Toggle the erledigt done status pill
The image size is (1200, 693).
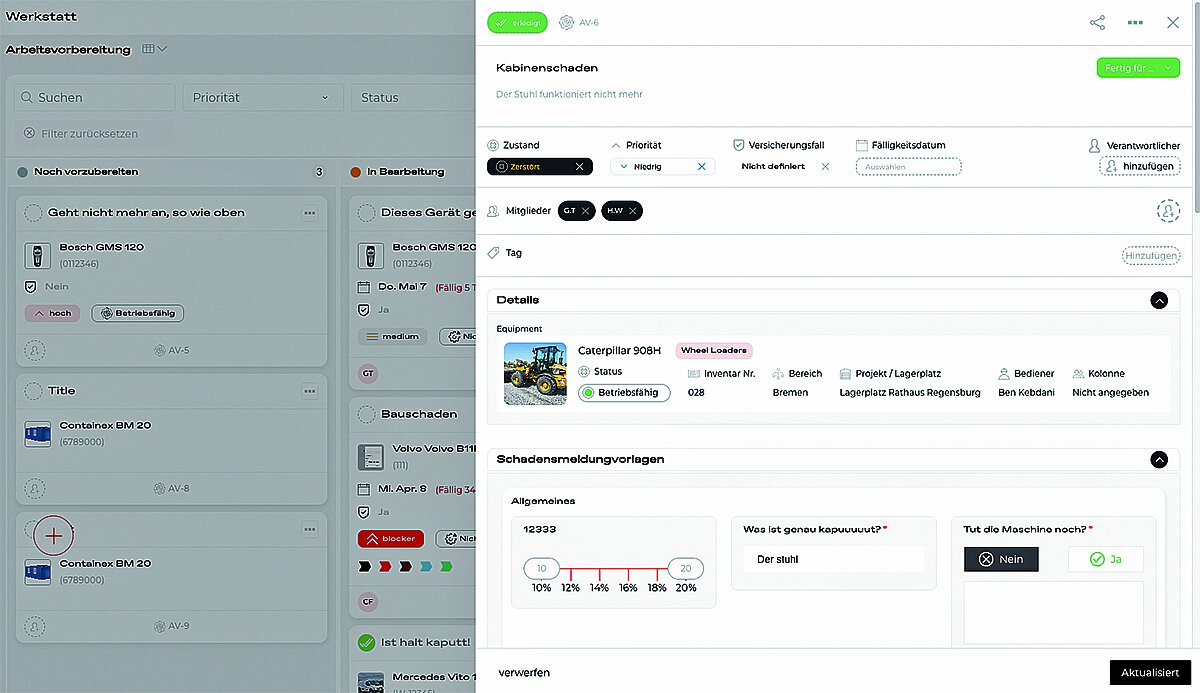[518, 22]
